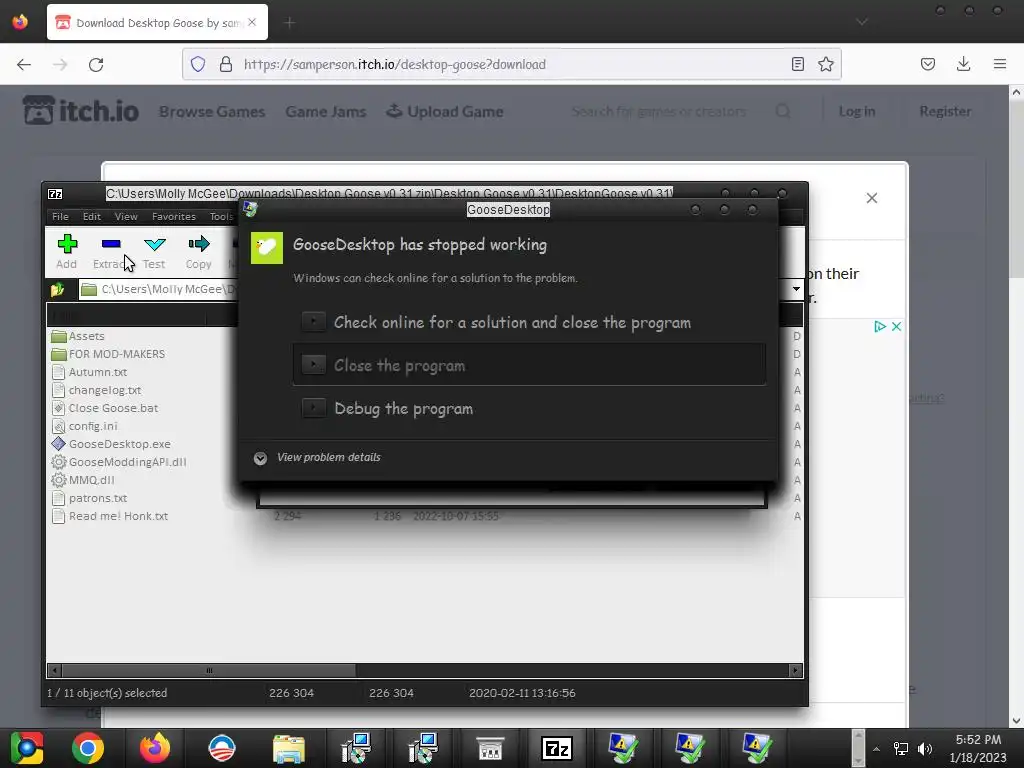This screenshot has width=1024, height=768.
Task: Choose Check online for a solution option
Action: (x=529, y=322)
